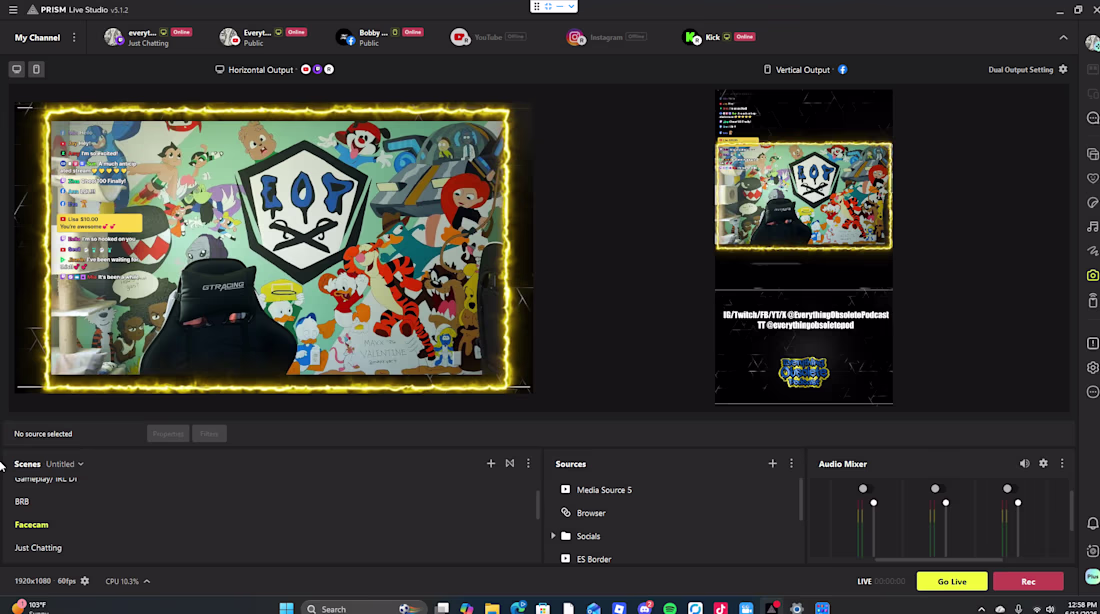The width and height of the screenshot is (1100, 614).
Task: Collapse the channel bar with the up chevron
Action: (x=1063, y=37)
